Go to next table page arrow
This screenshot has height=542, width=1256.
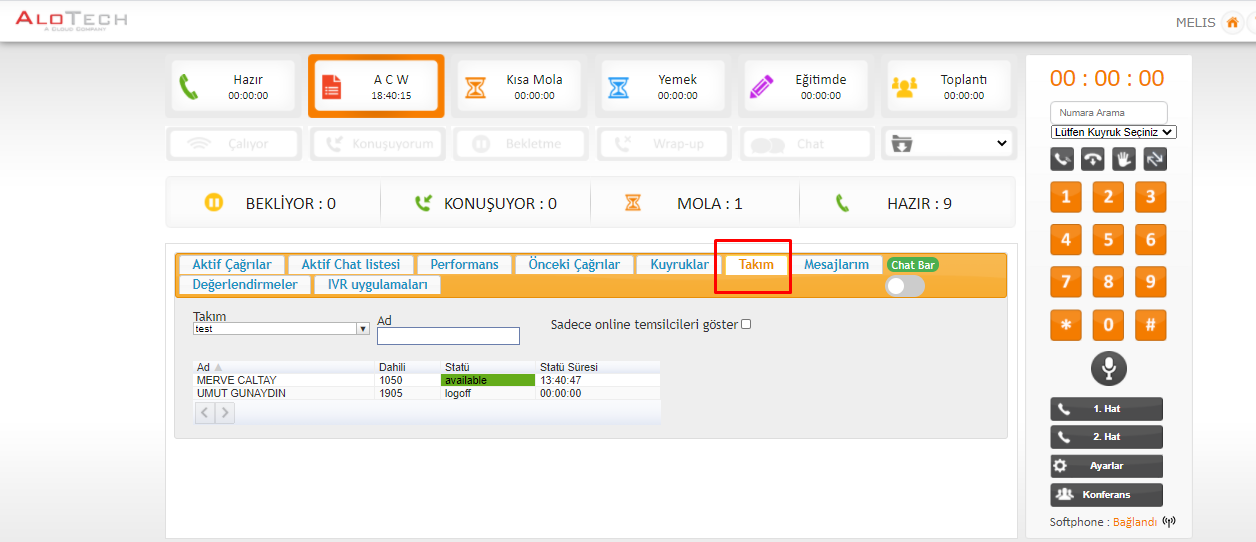[225, 412]
